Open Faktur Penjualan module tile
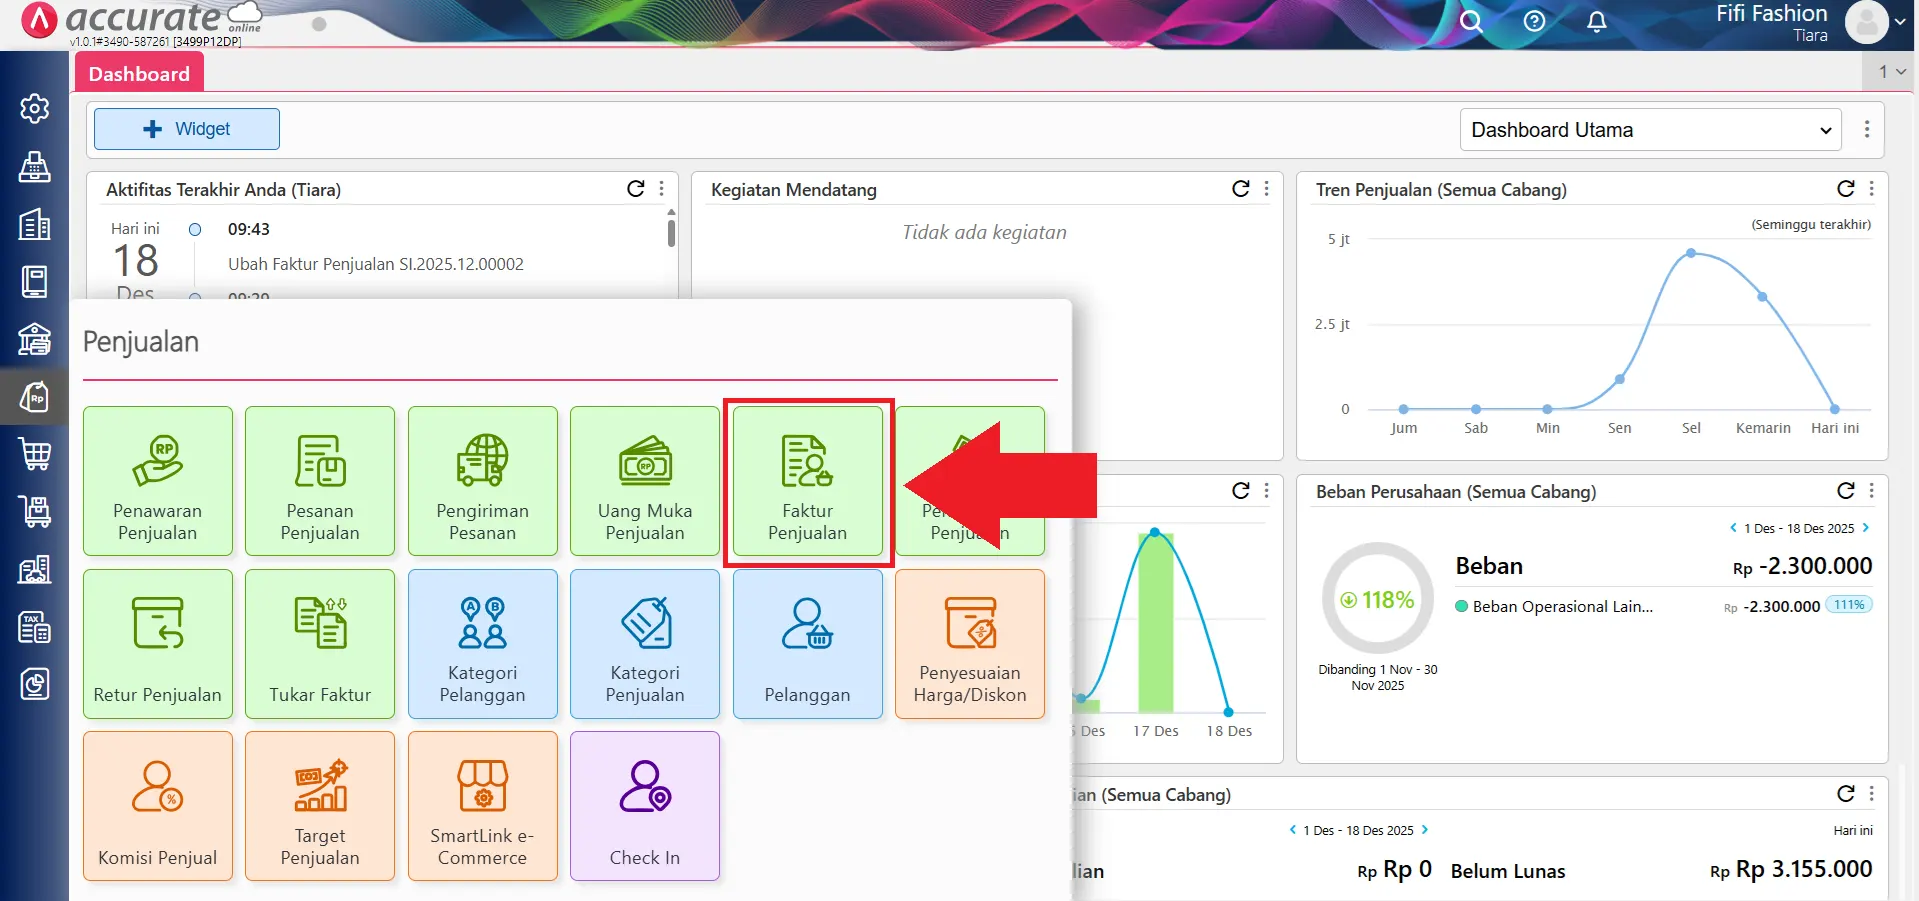 807,482
